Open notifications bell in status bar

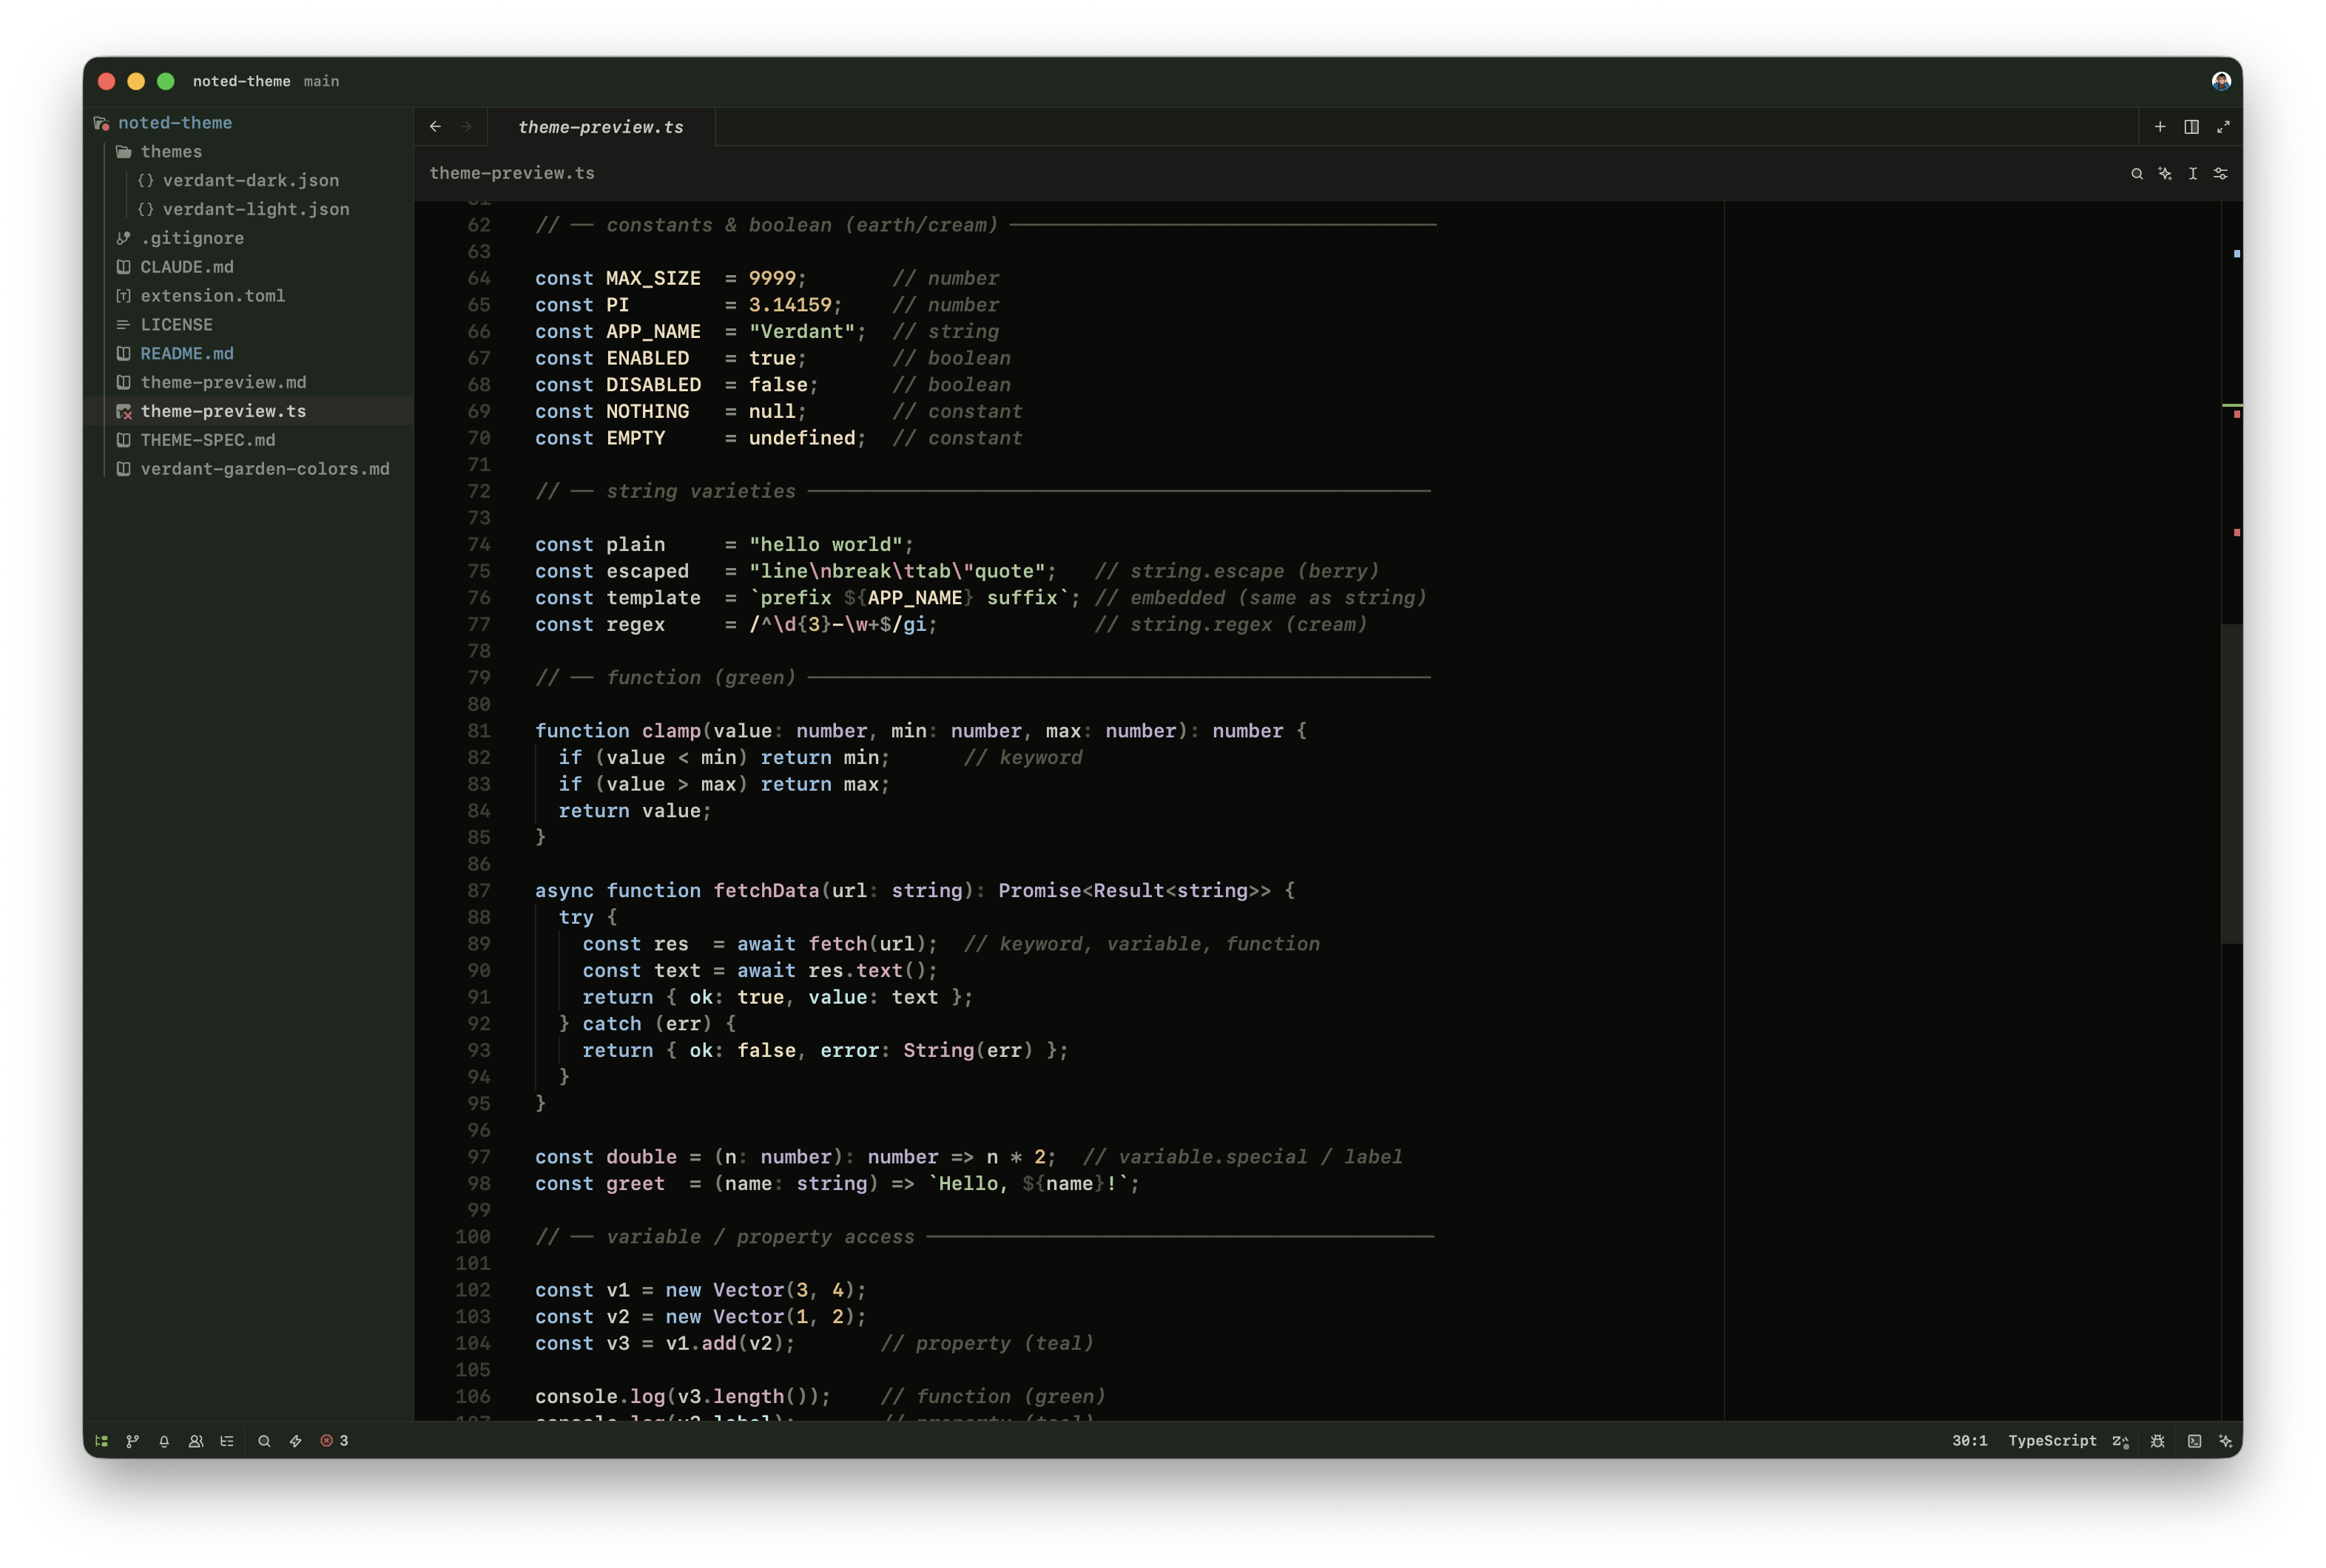tap(164, 1441)
